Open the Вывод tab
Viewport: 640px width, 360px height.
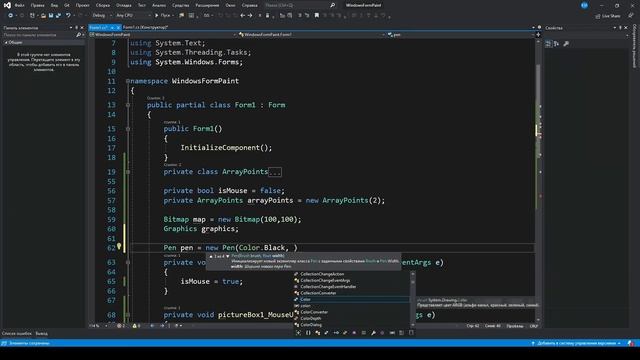pos(41,333)
